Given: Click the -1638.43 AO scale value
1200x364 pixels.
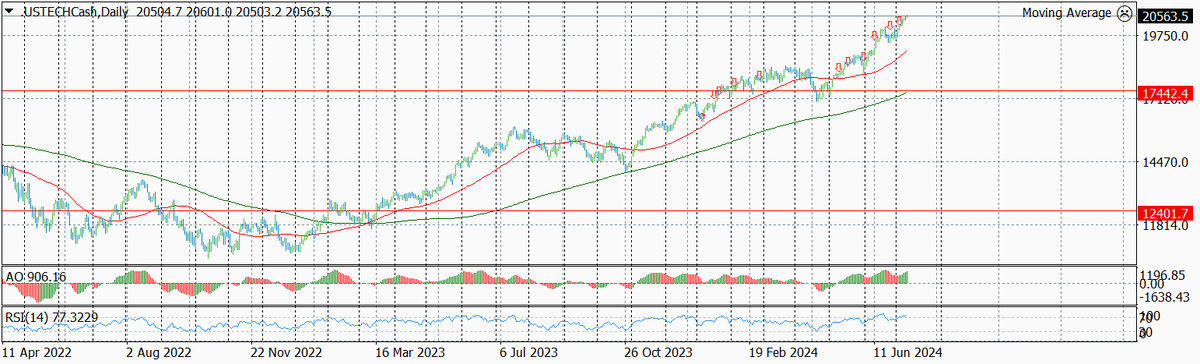Looking at the screenshot, I should coord(1166,297).
